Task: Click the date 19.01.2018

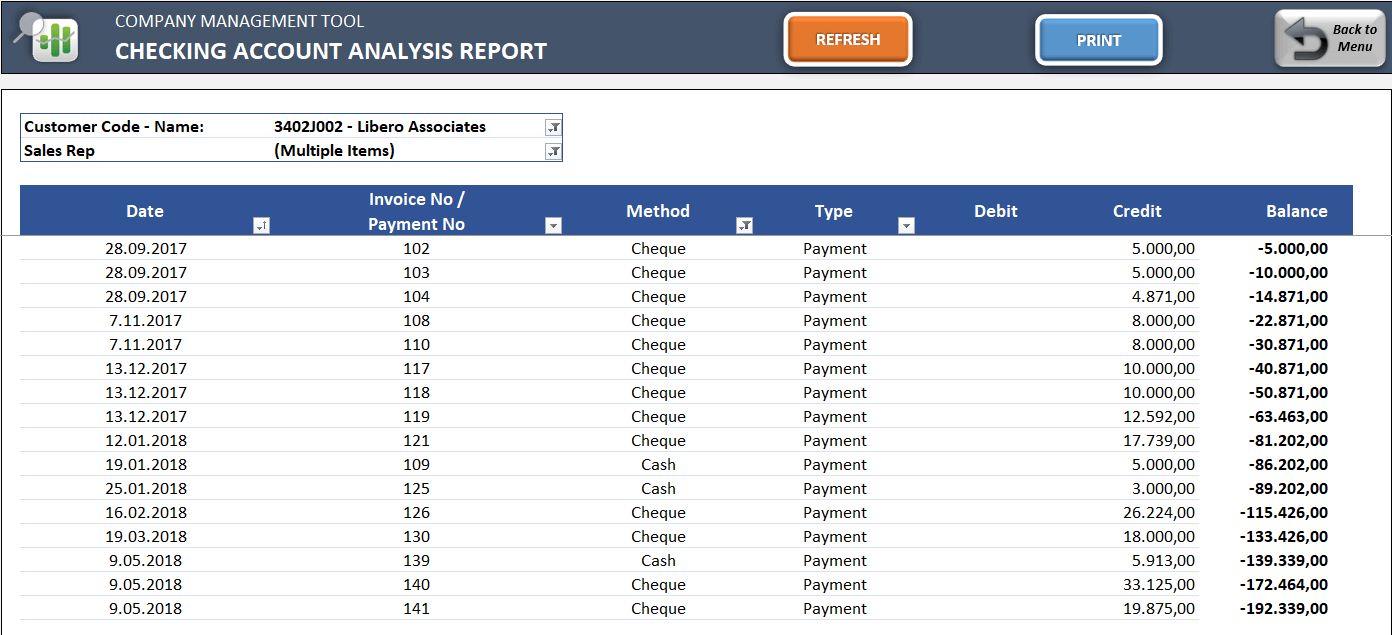Action: point(146,465)
